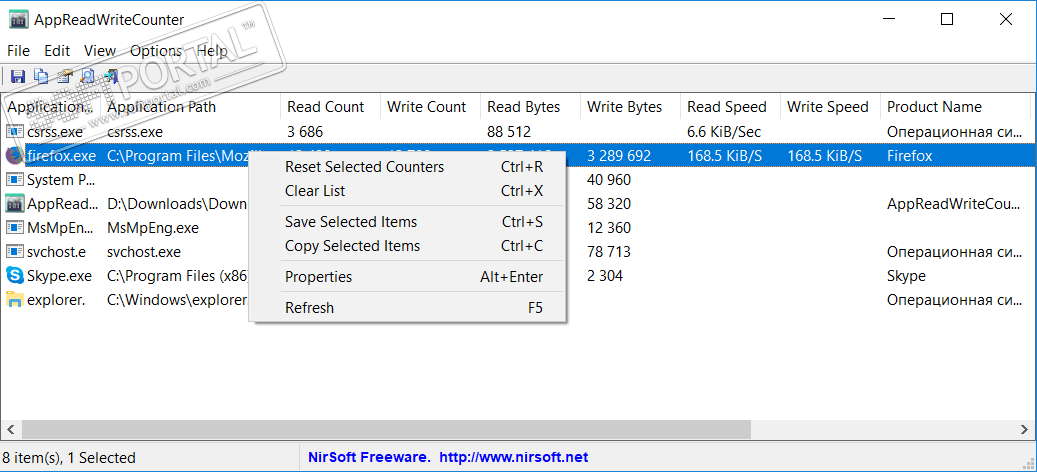
Task: Open the View menu
Action: tap(100, 51)
